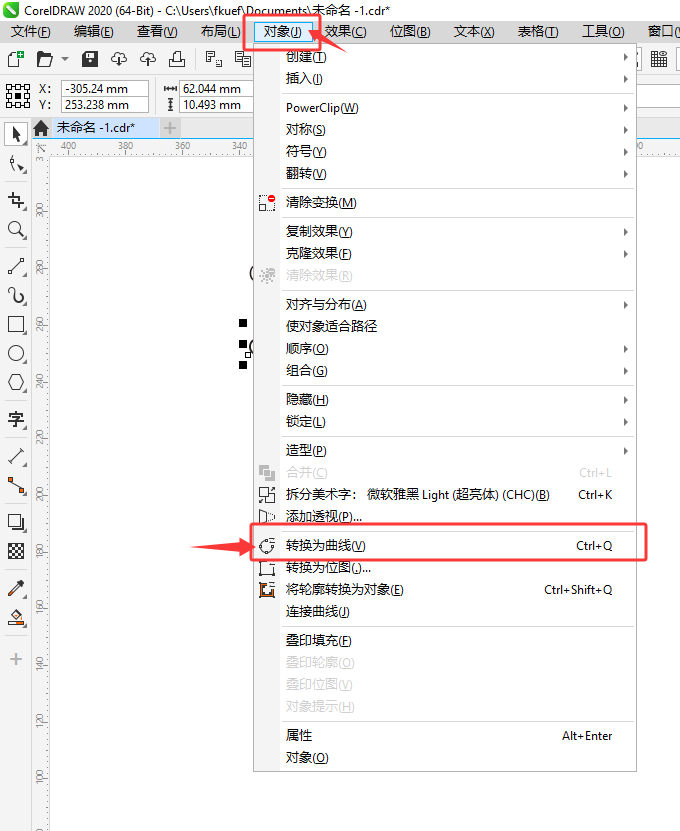Screen dimensions: 680x831
Task: Select the Crop tool
Action: 16,200
